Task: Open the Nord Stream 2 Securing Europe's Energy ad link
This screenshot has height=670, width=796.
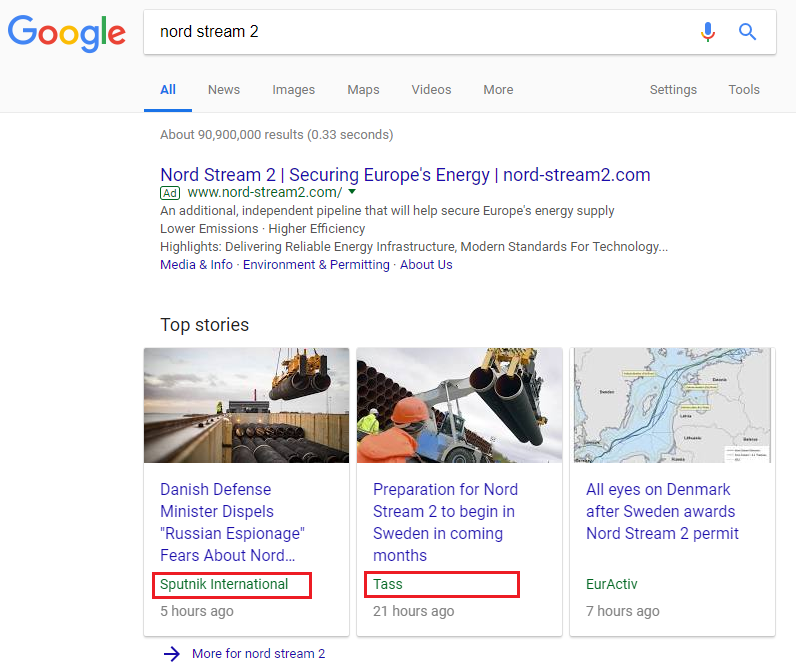Action: [405, 175]
